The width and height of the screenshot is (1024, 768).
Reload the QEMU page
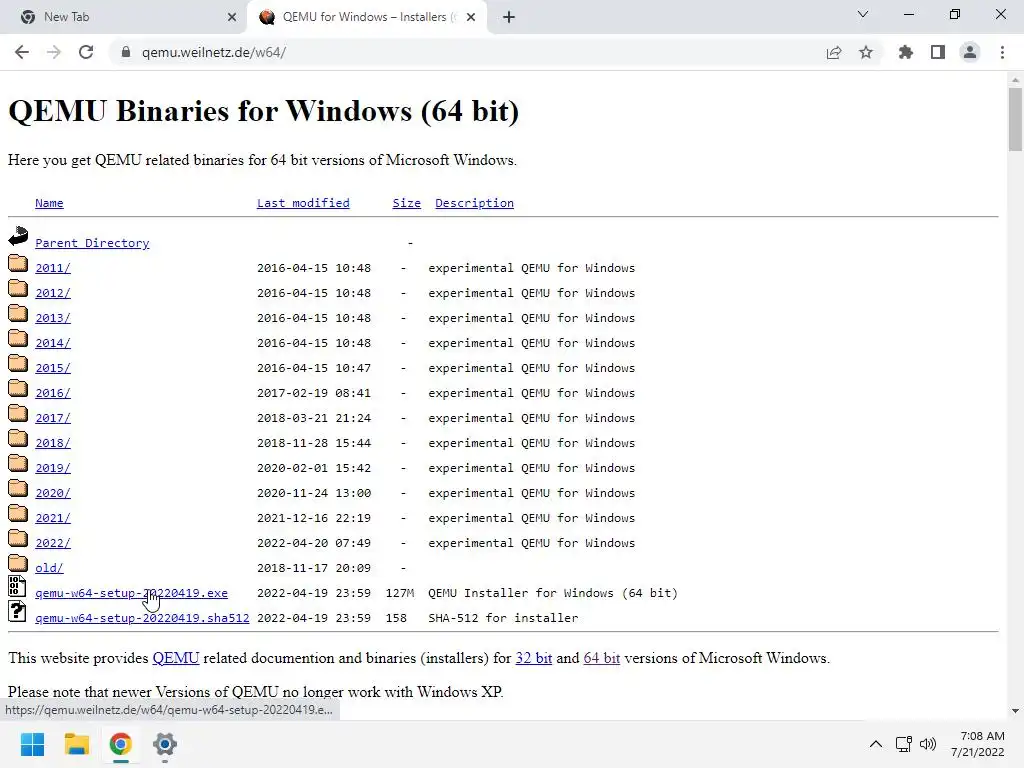[x=86, y=52]
